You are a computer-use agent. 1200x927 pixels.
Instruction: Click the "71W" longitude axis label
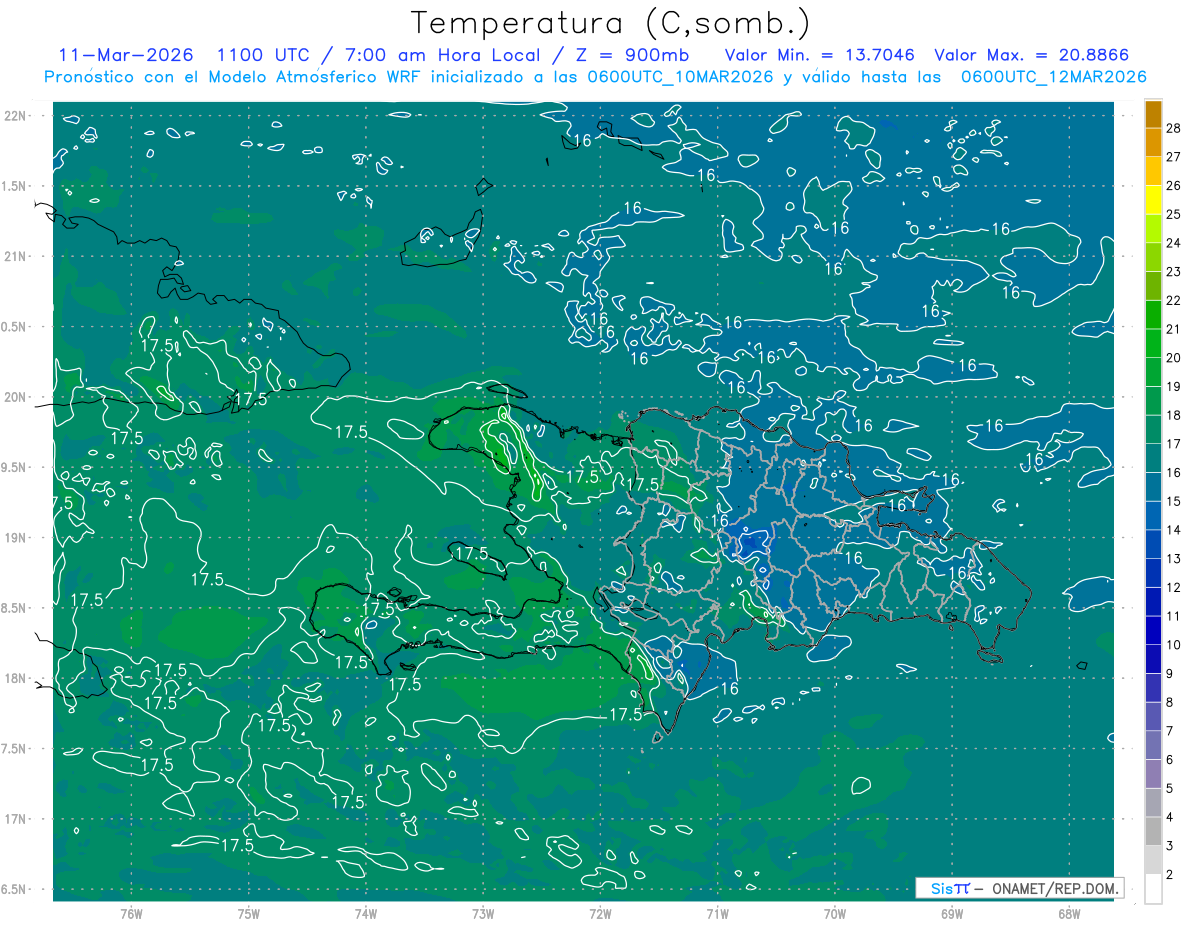pyautogui.click(x=717, y=912)
